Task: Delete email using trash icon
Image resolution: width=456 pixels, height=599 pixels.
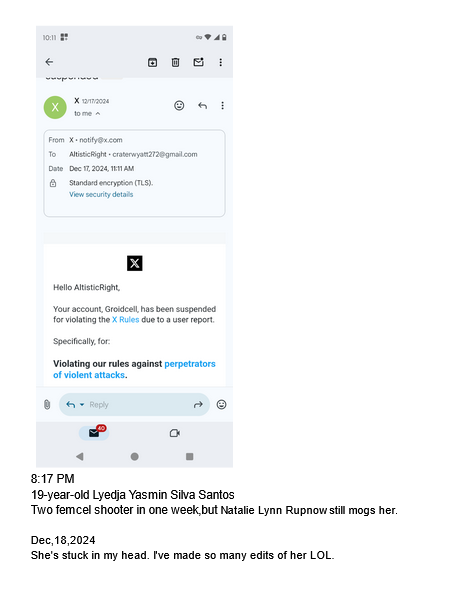Action: click(175, 62)
